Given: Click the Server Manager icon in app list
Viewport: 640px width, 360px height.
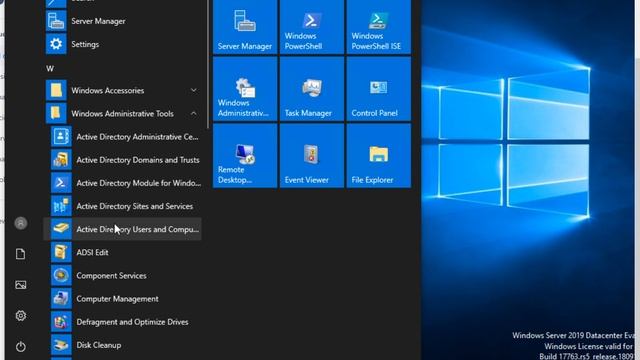Looking at the screenshot, I should [56, 21].
